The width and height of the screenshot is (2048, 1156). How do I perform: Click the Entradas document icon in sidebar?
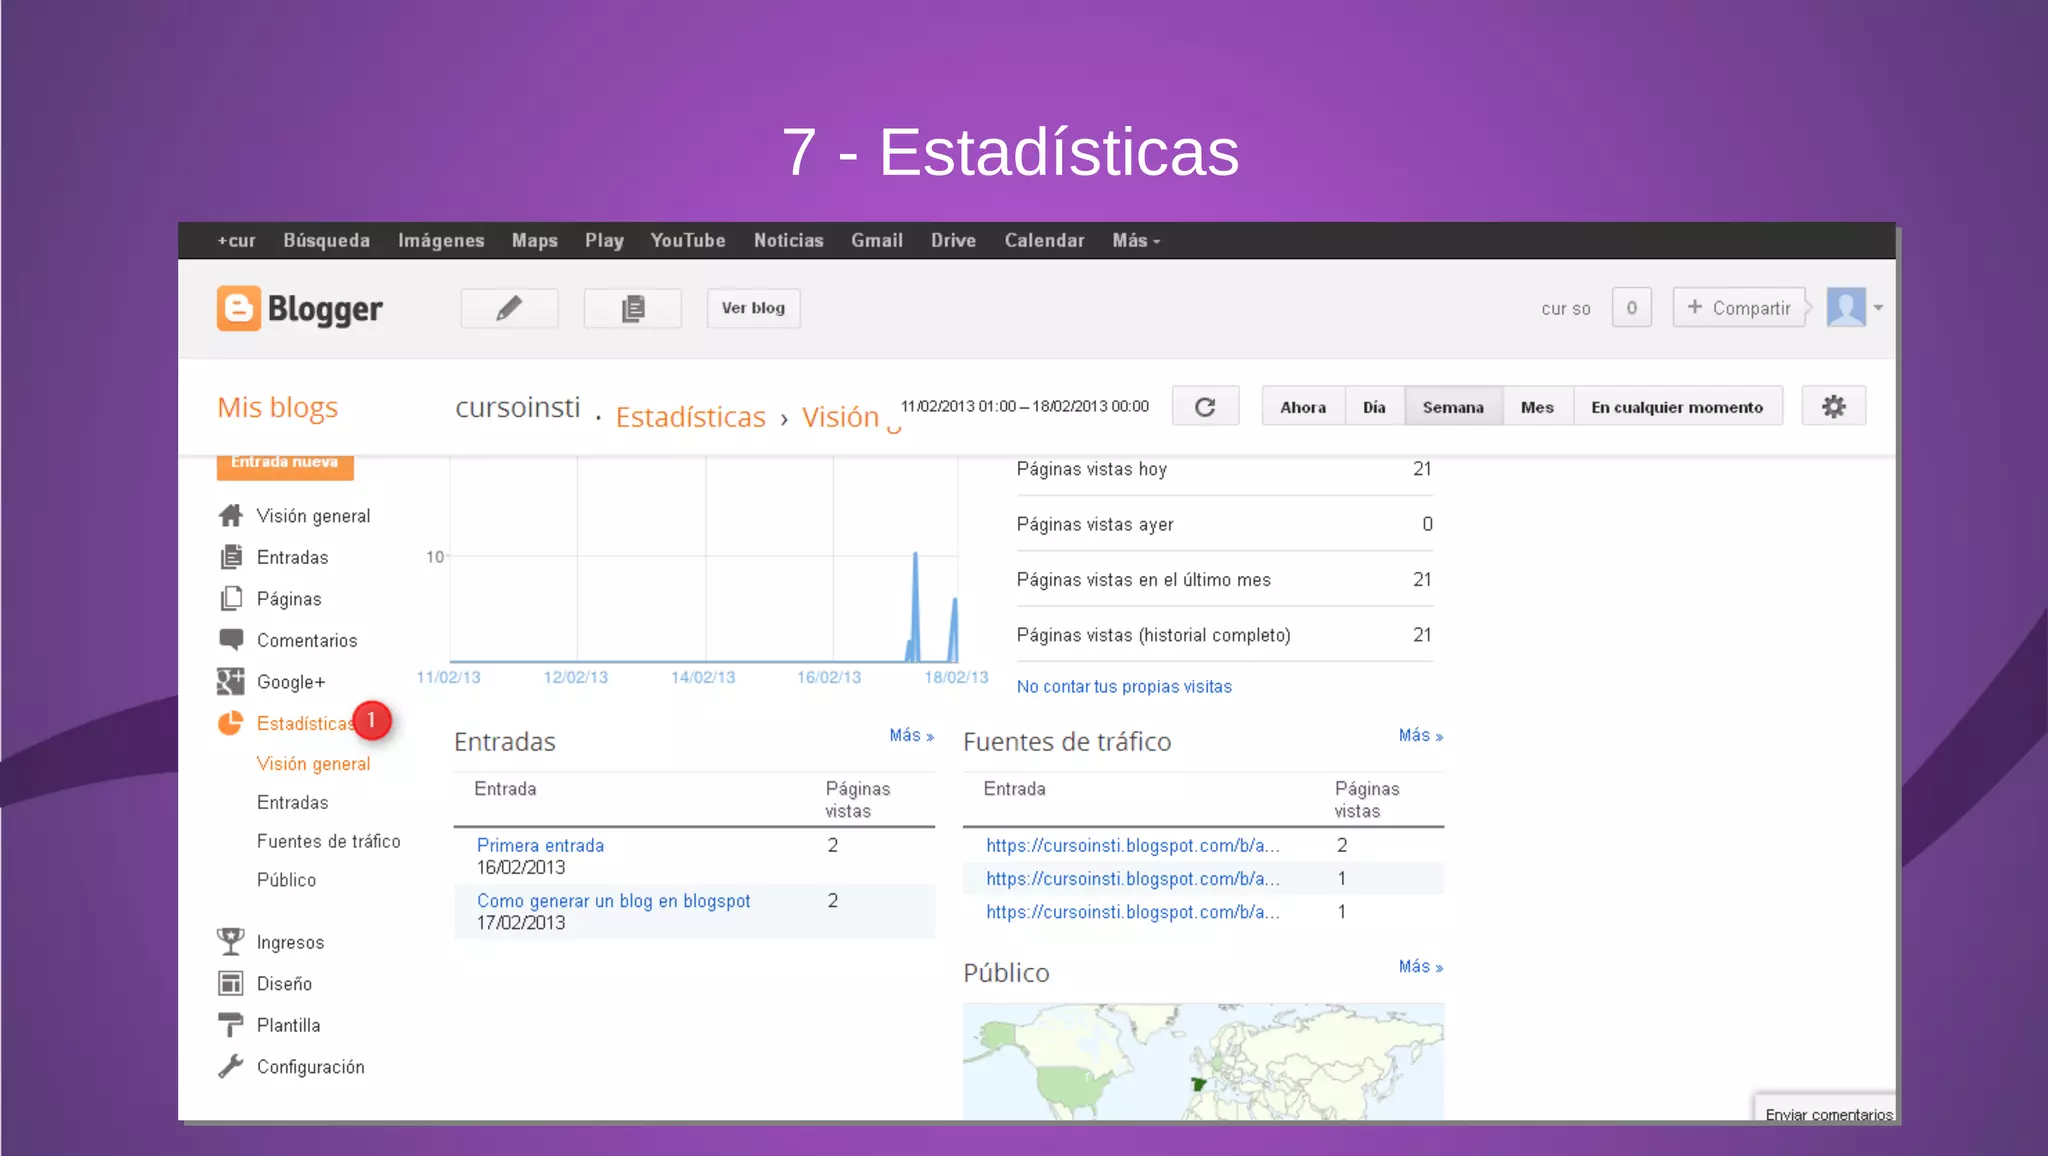click(x=231, y=557)
